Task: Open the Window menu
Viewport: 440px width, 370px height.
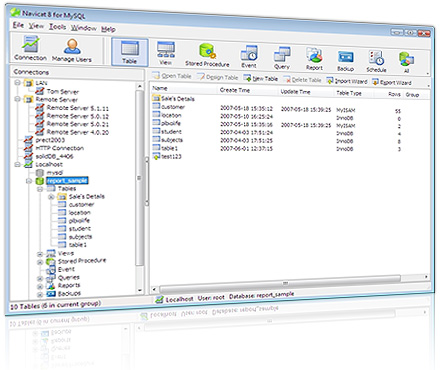Action: click(84, 28)
